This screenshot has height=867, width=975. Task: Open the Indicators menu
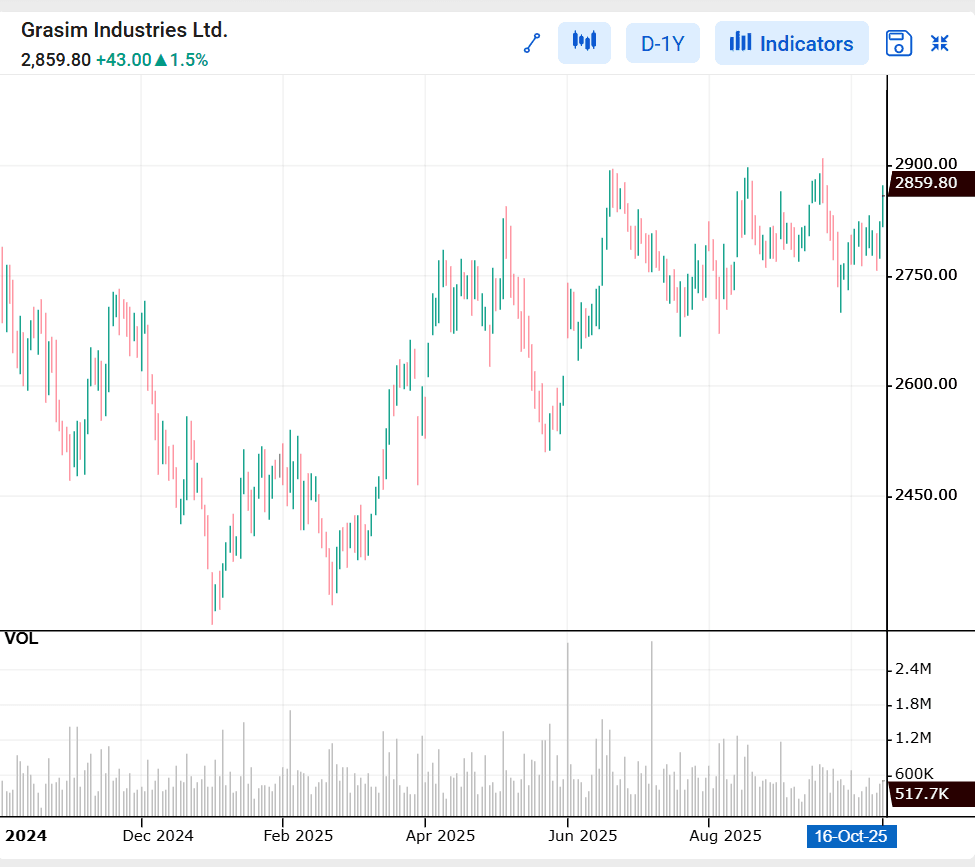791,44
